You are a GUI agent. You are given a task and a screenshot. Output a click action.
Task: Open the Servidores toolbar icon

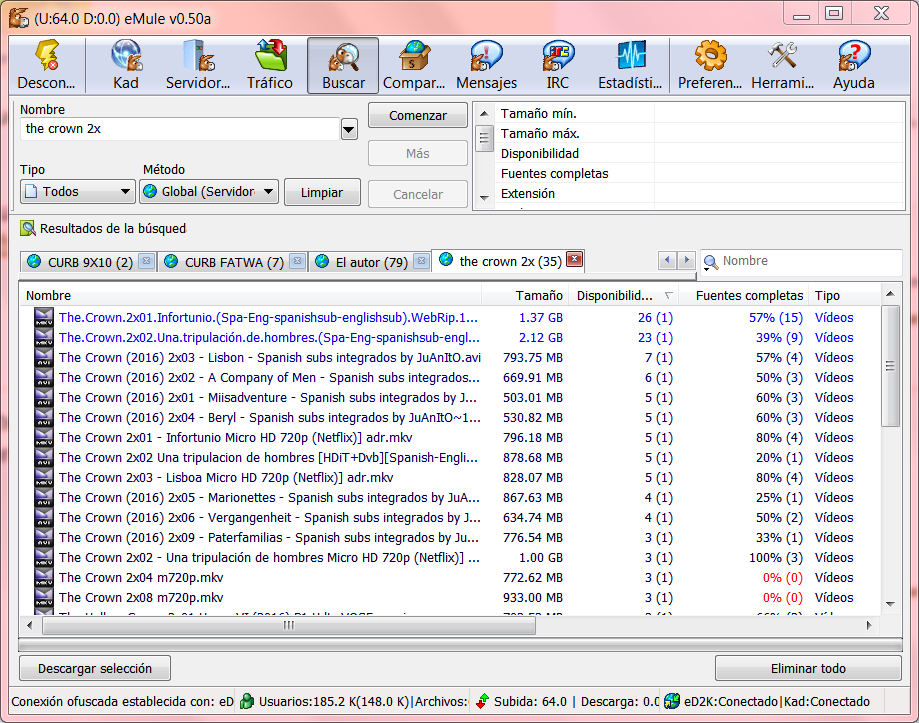tap(198, 65)
